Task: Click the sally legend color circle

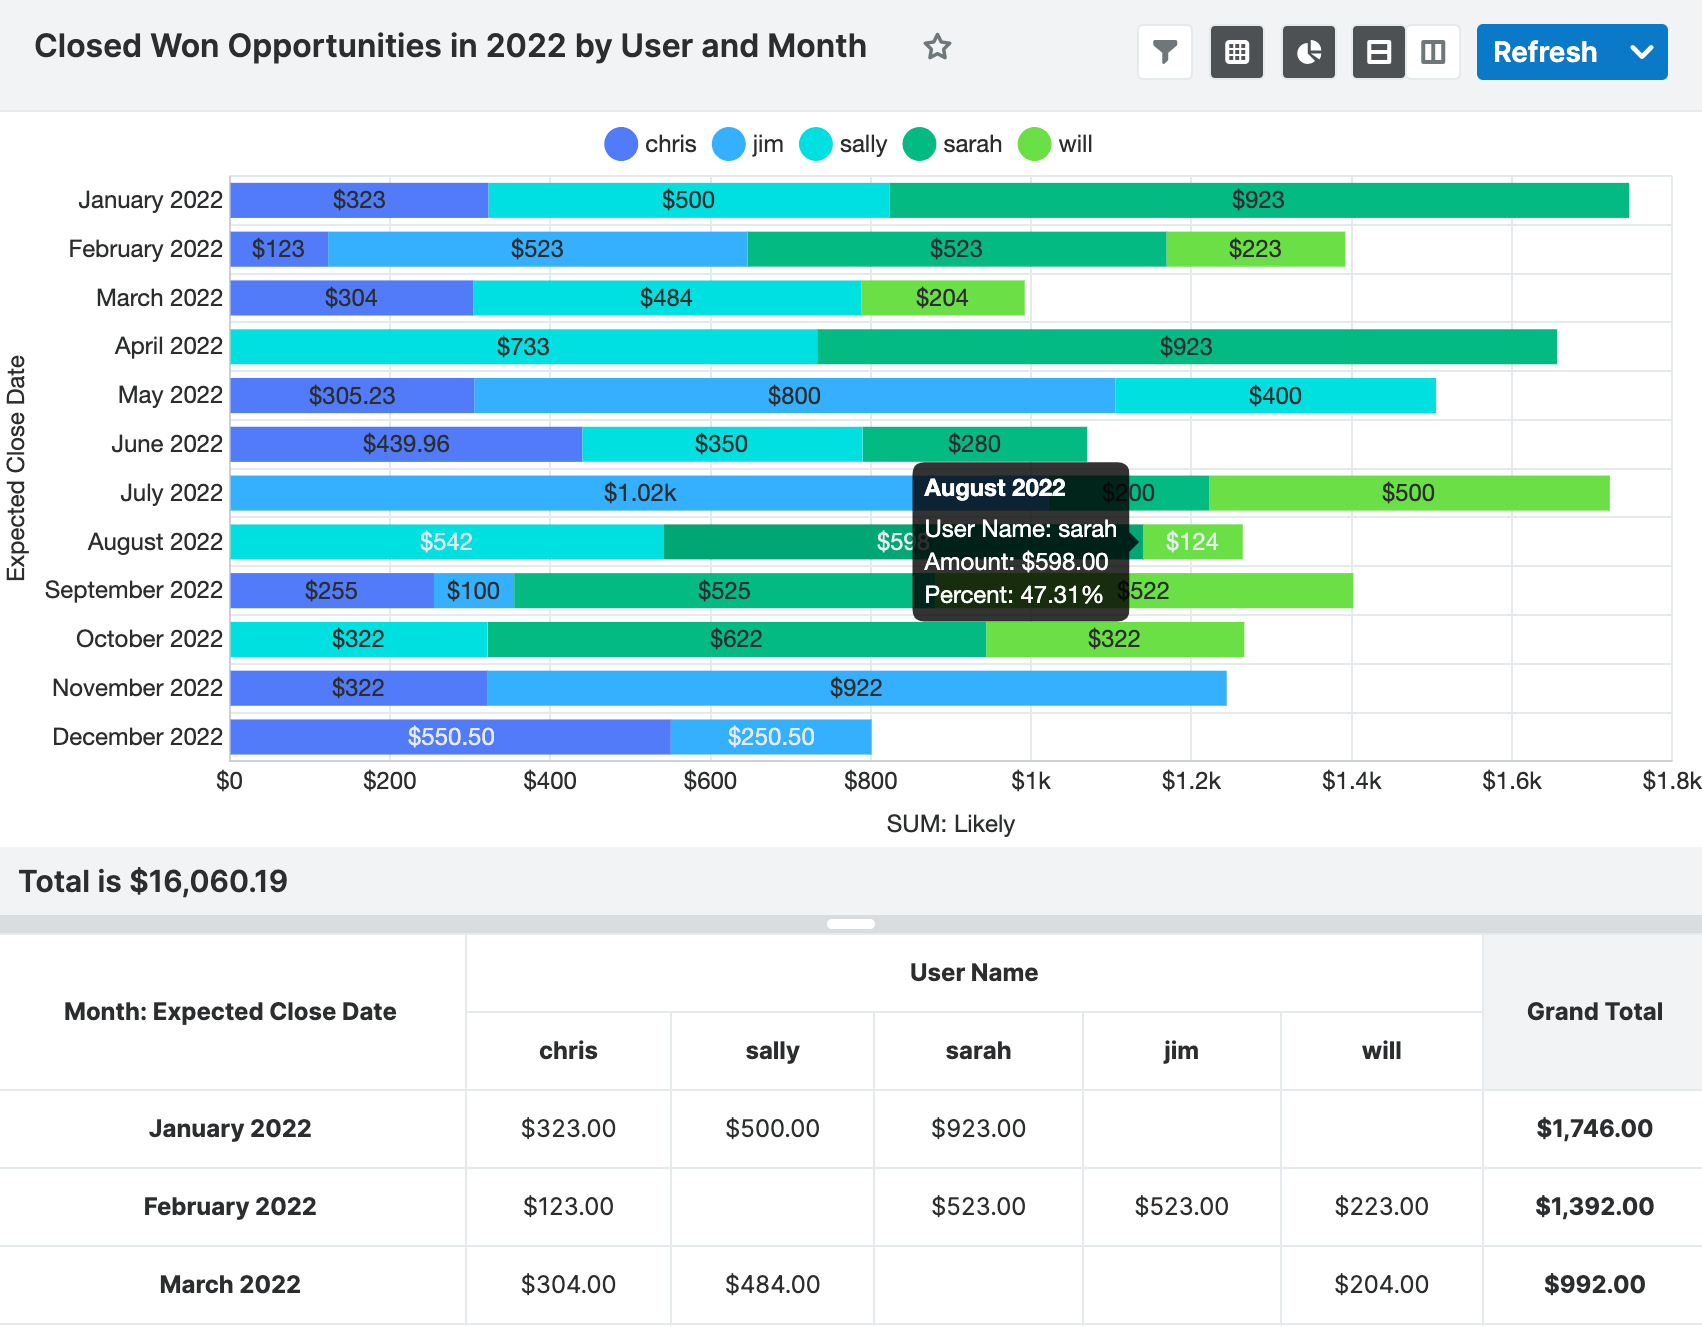Action: coord(816,144)
